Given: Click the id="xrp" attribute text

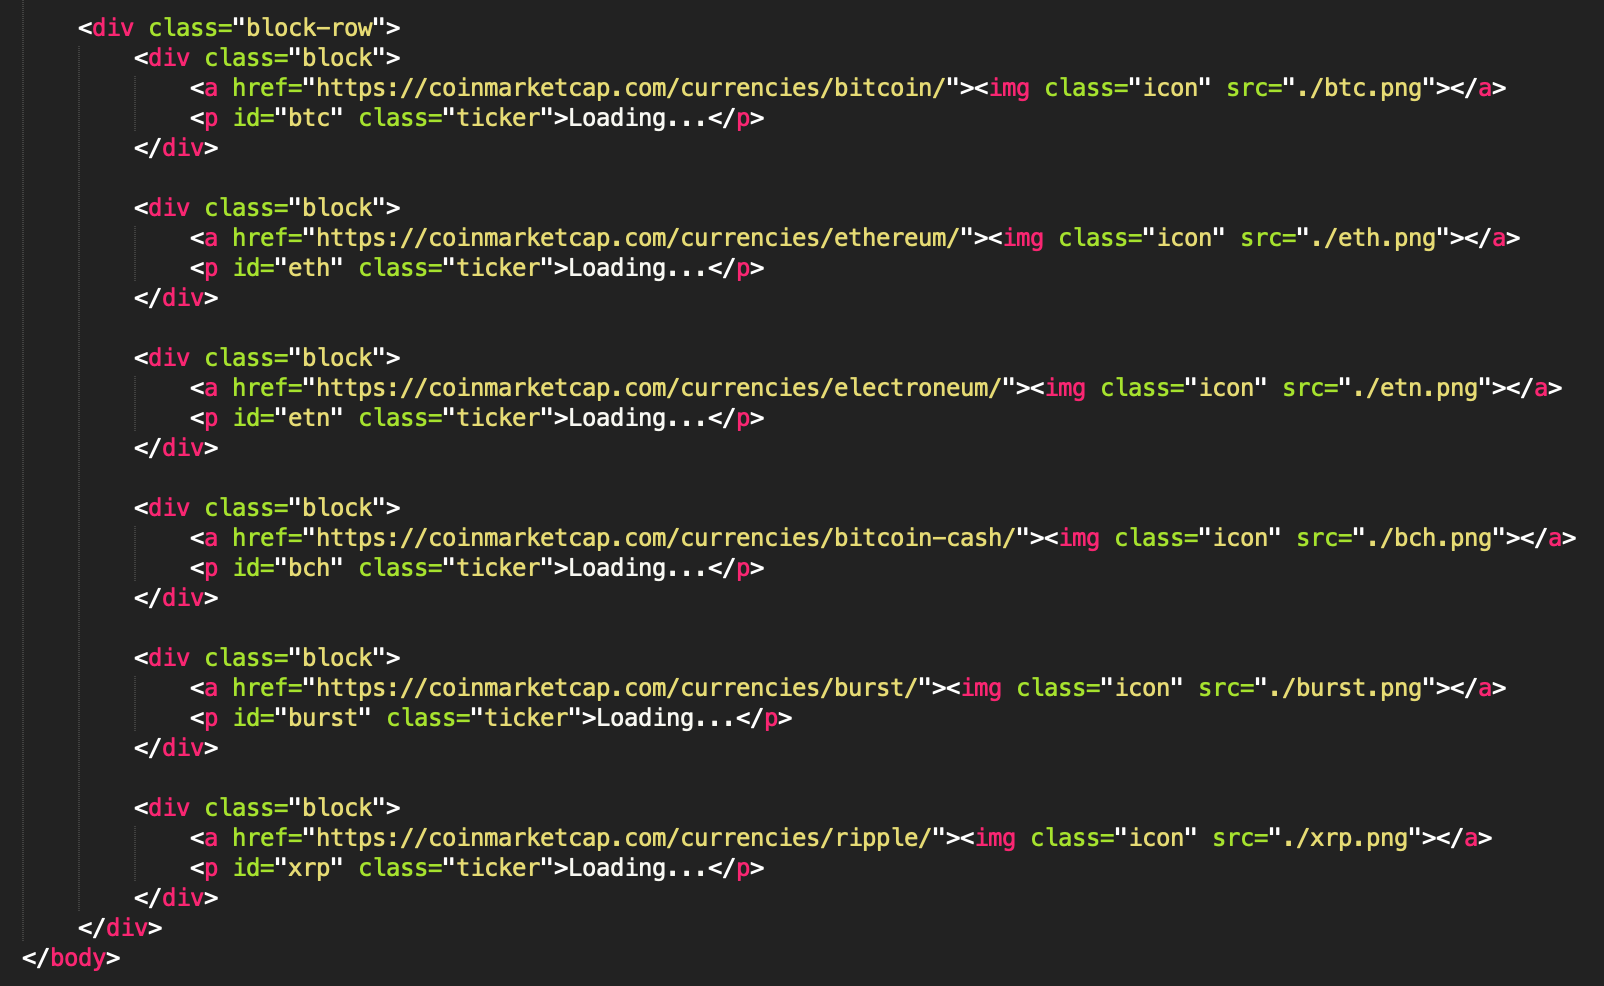Looking at the screenshot, I should (x=288, y=868).
